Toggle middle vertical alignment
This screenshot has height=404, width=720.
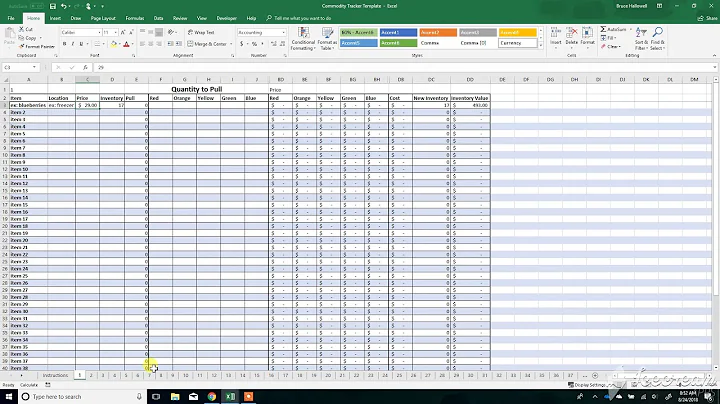151,32
